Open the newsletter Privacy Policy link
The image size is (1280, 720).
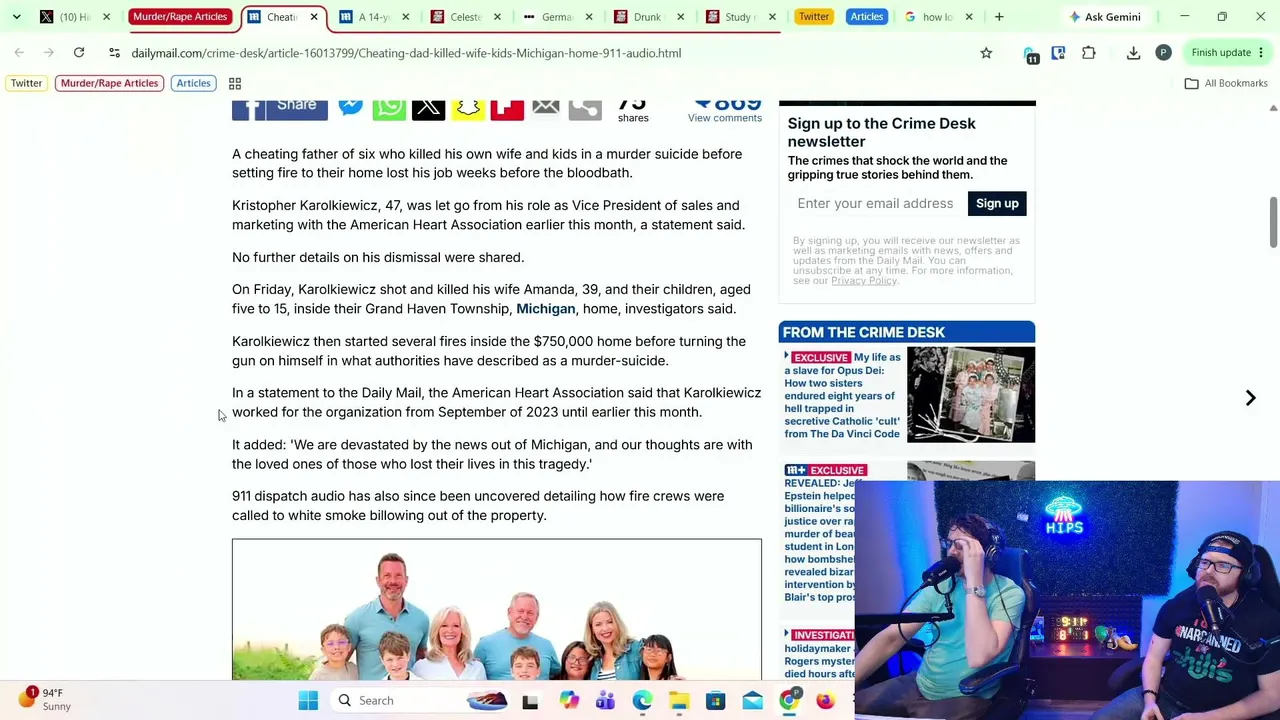click(x=864, y=281)
